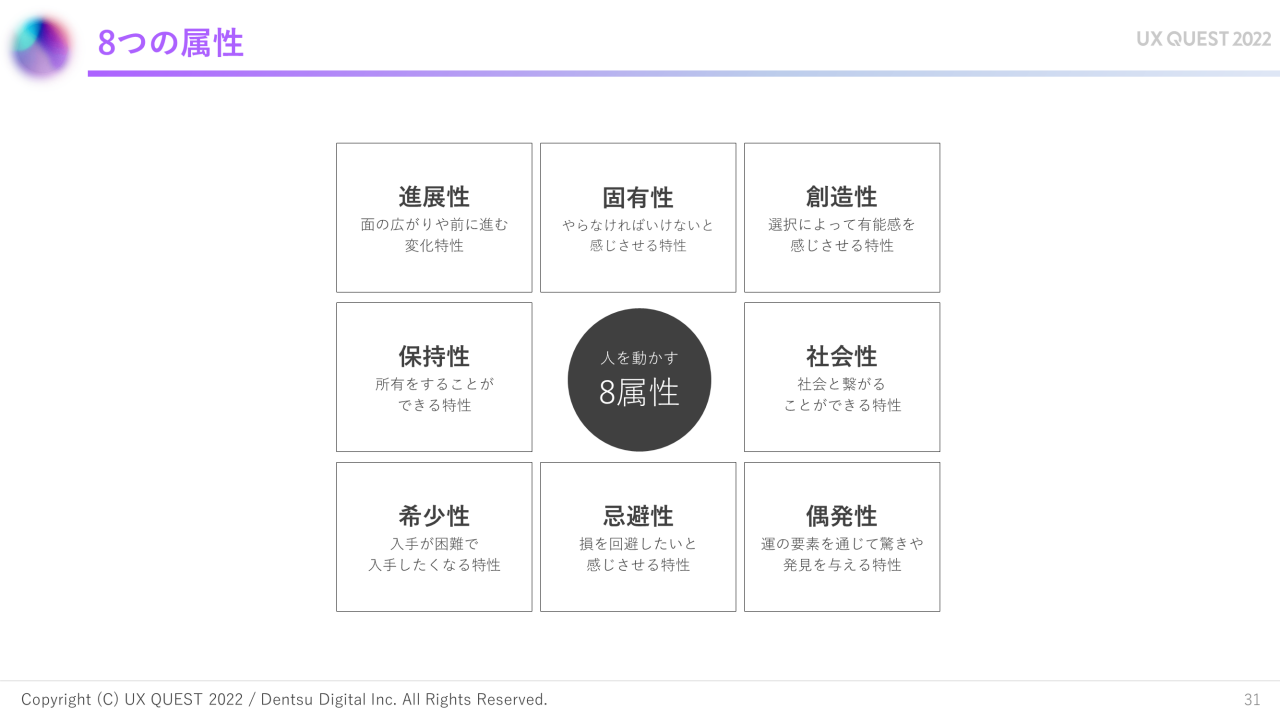1280x719 pixels.
Task: Click the 偶発性 heading
Action: (842, 516)
